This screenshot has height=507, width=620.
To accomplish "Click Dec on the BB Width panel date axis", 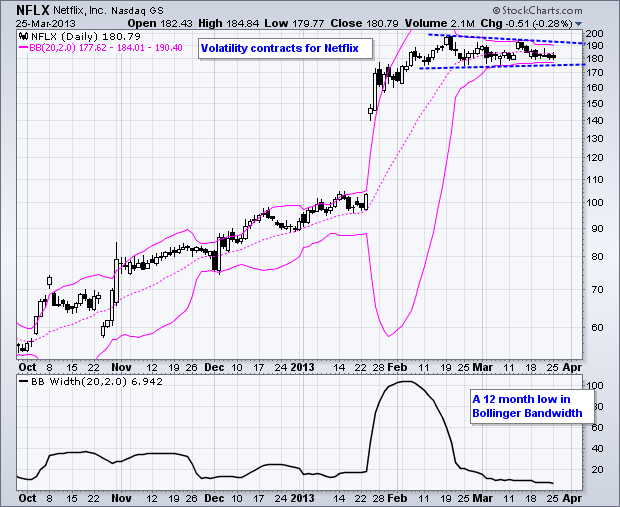I will [214, 498].
